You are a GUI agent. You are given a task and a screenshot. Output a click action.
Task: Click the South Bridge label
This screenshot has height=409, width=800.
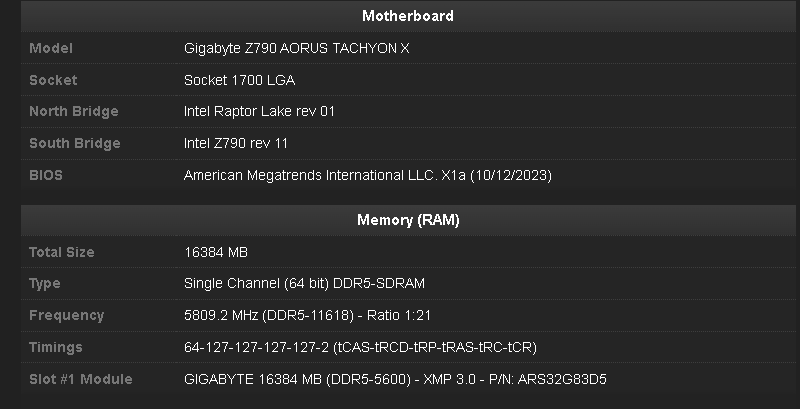click(x=75, y=143)
